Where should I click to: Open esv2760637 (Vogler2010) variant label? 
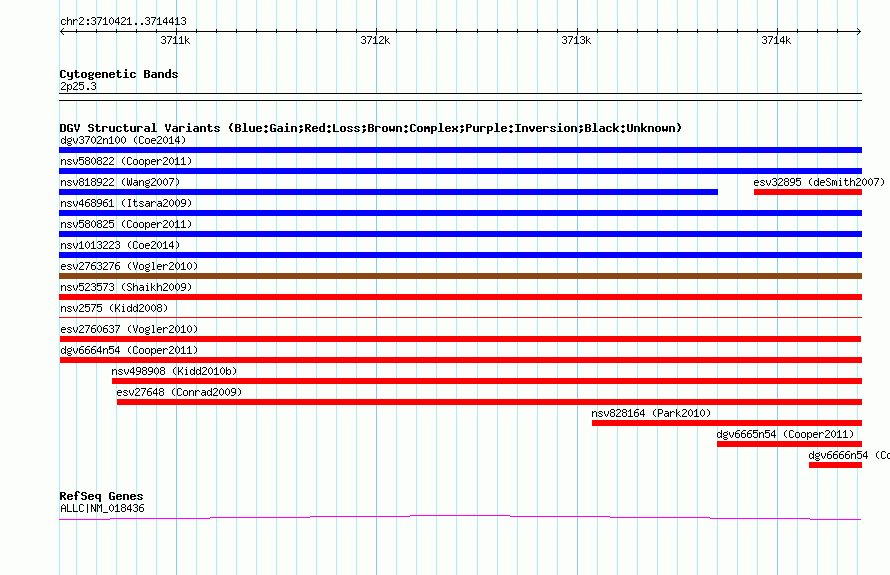pyautogui.click(x=129, y=329)
